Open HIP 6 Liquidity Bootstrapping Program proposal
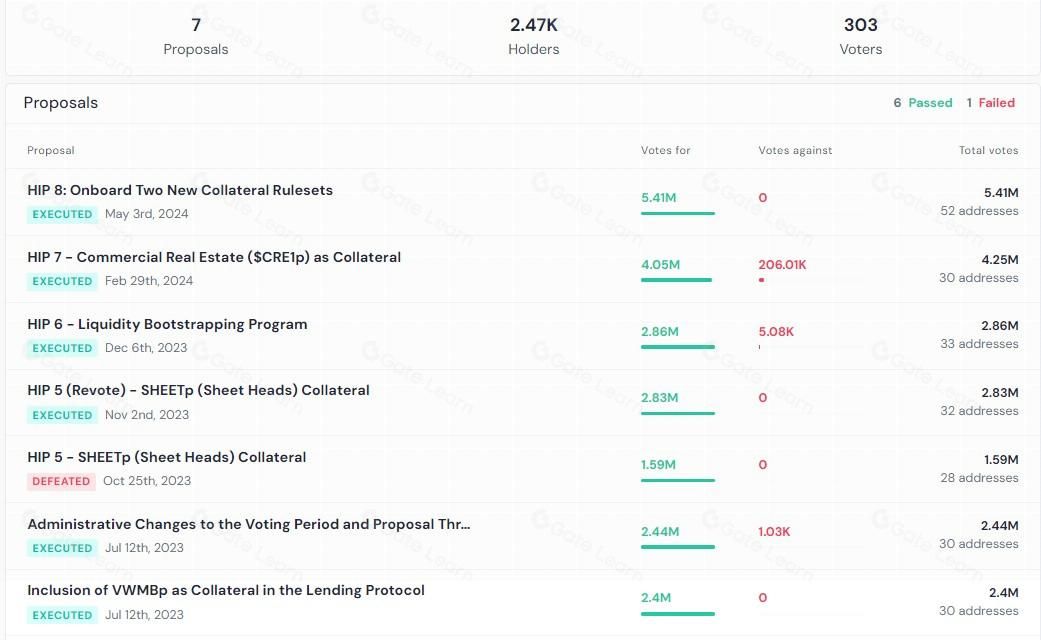 (167, 324)
